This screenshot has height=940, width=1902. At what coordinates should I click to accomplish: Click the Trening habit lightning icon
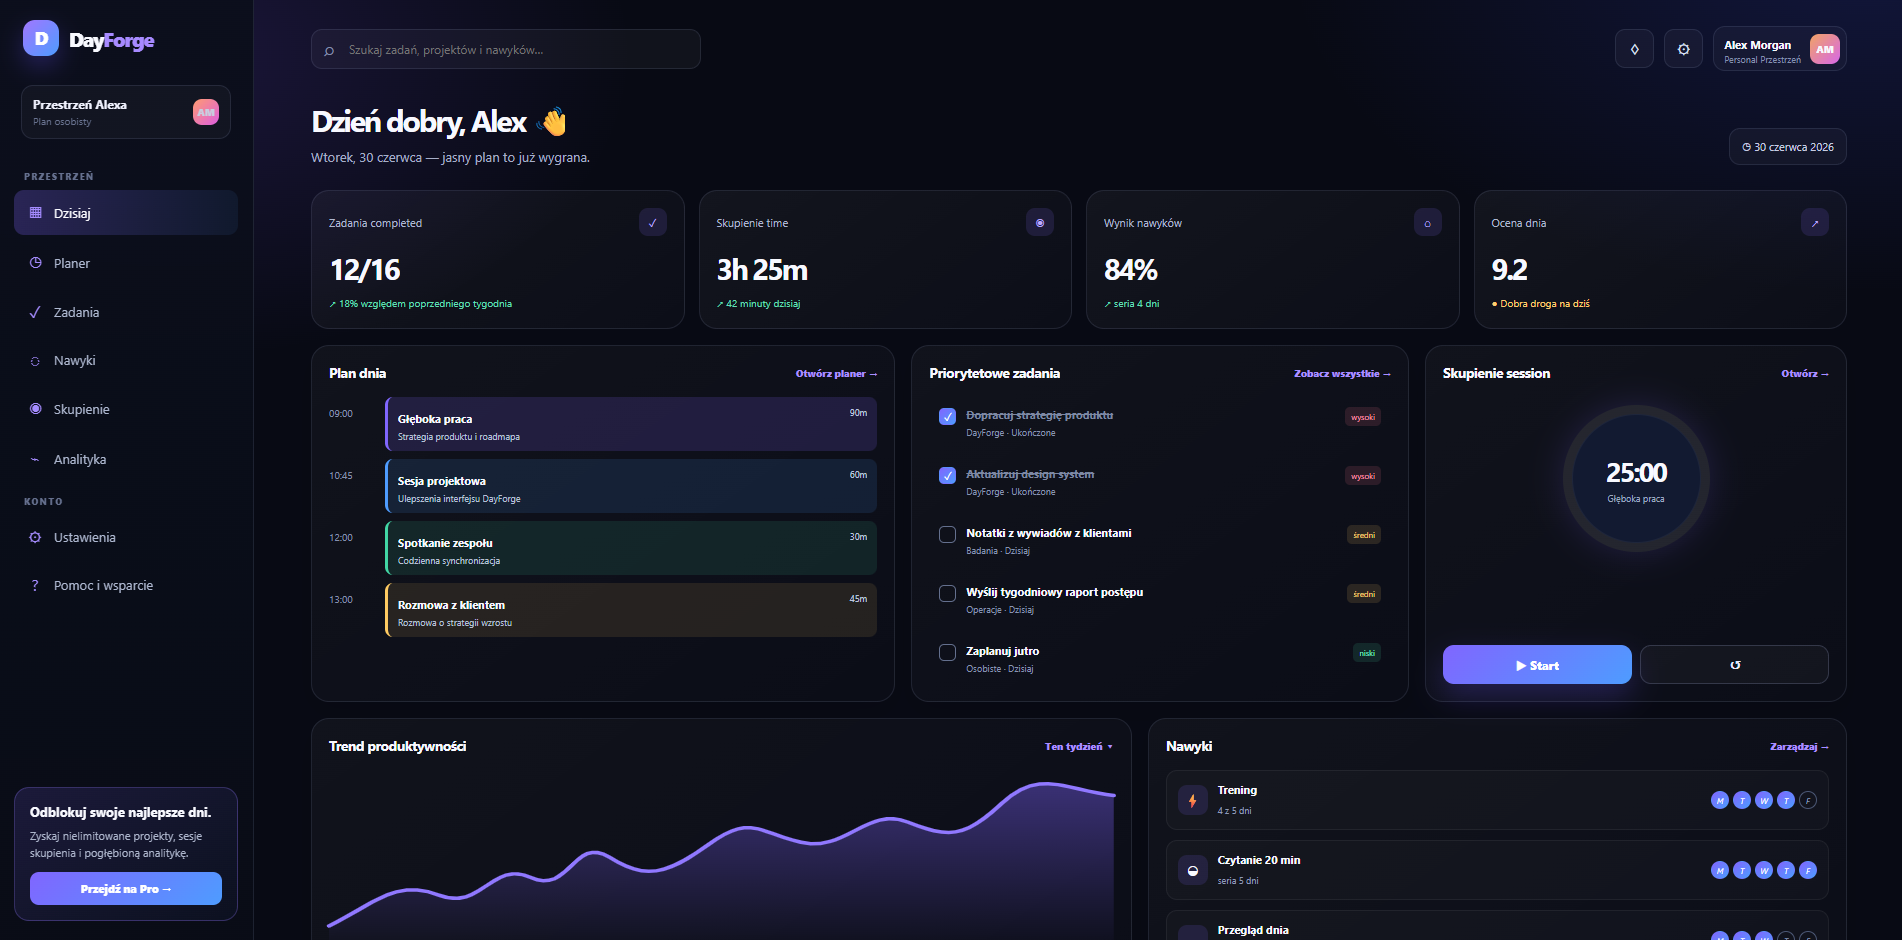[x=1192, y=800]
